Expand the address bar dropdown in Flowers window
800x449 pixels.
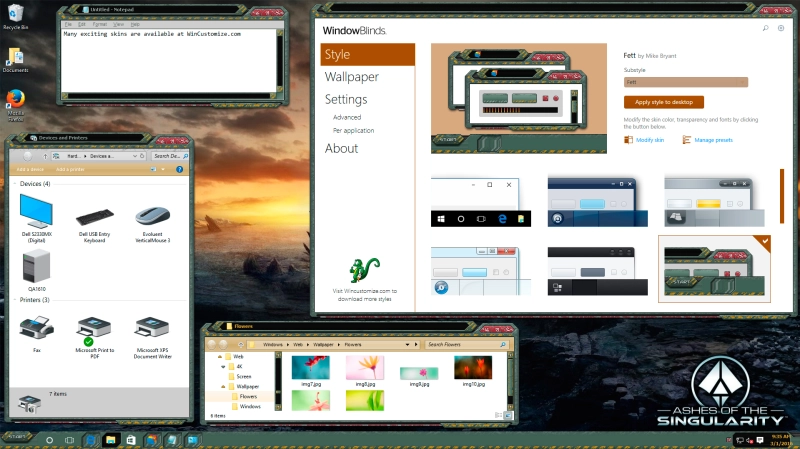click(407, 345)
